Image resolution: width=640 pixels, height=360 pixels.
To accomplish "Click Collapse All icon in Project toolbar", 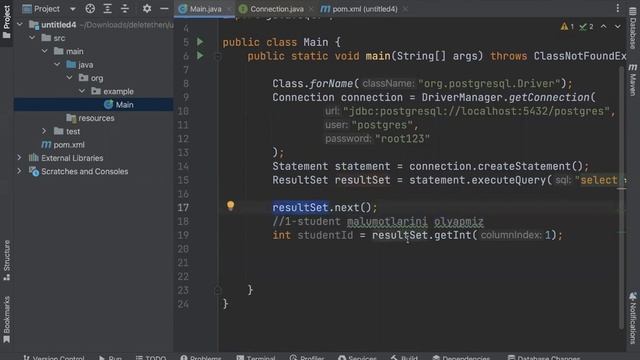I will (x=125, y=9).
